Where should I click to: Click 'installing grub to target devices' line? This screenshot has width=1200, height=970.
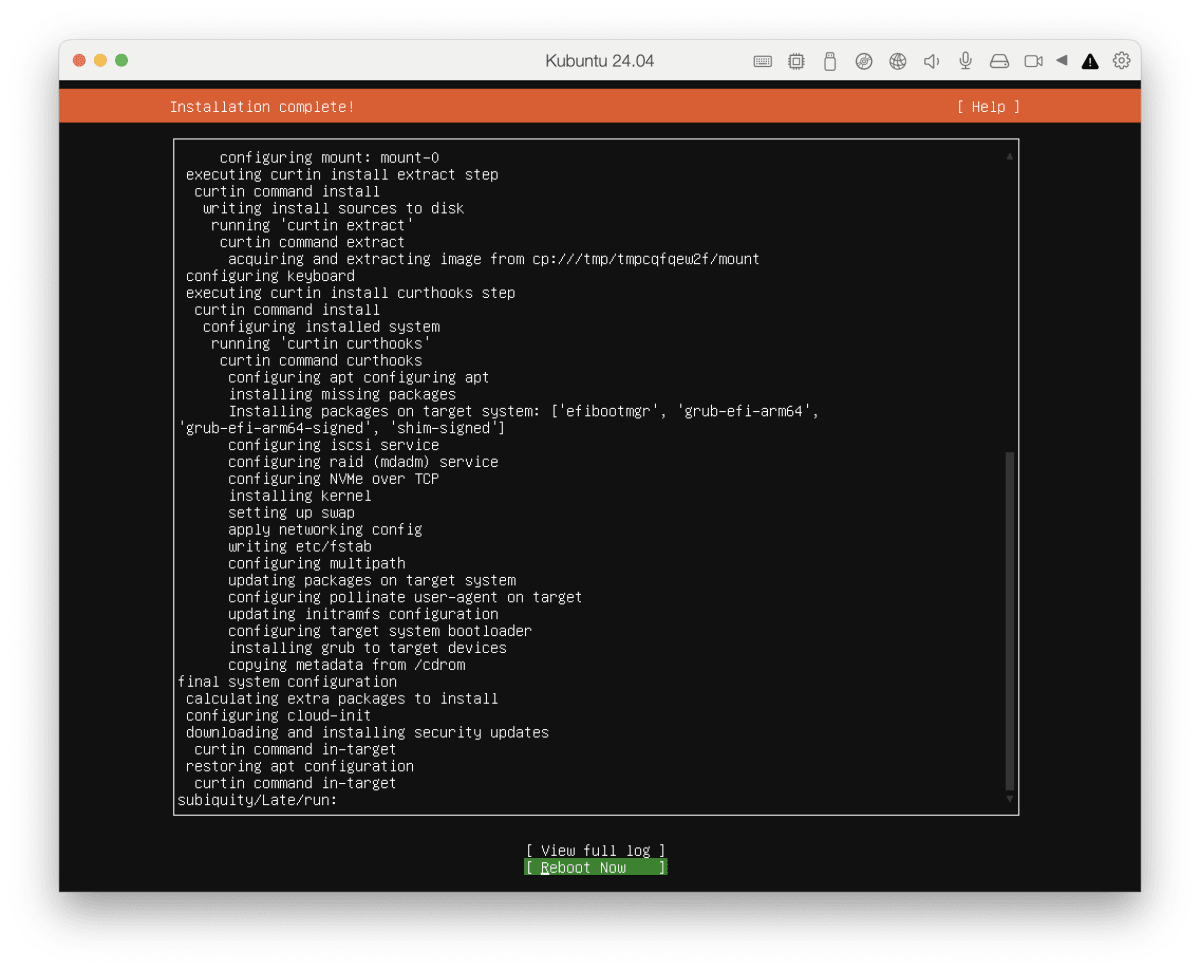pyautogui.click(x=367, y=648)
